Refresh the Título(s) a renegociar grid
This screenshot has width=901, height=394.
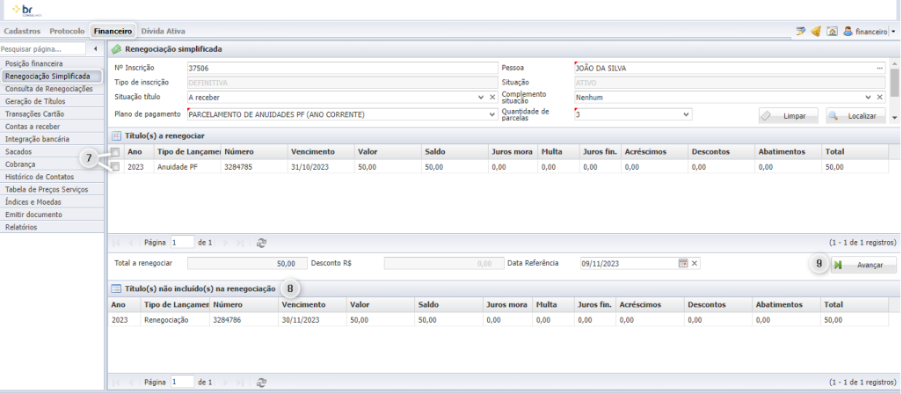pos(261,243)
